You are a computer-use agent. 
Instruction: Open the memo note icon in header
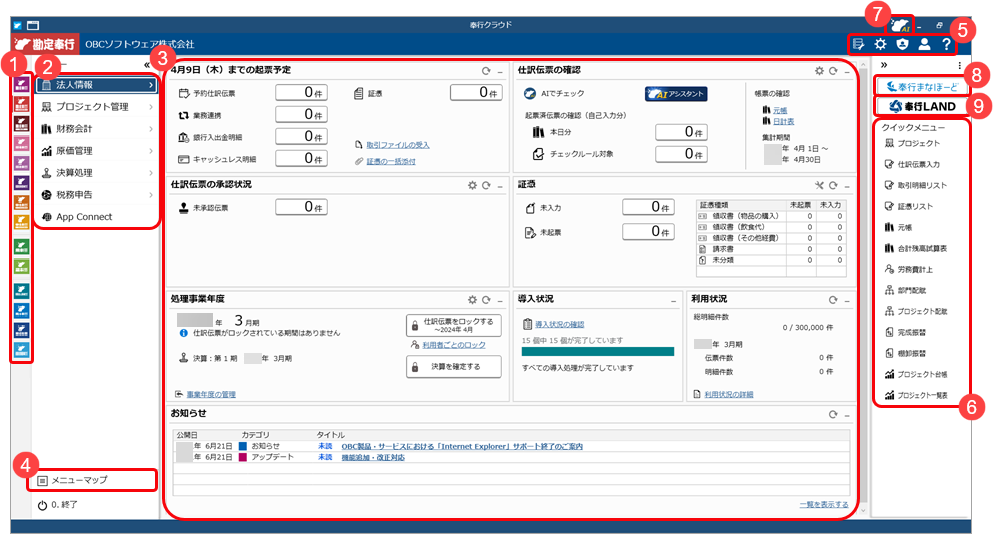click(859, 44)
